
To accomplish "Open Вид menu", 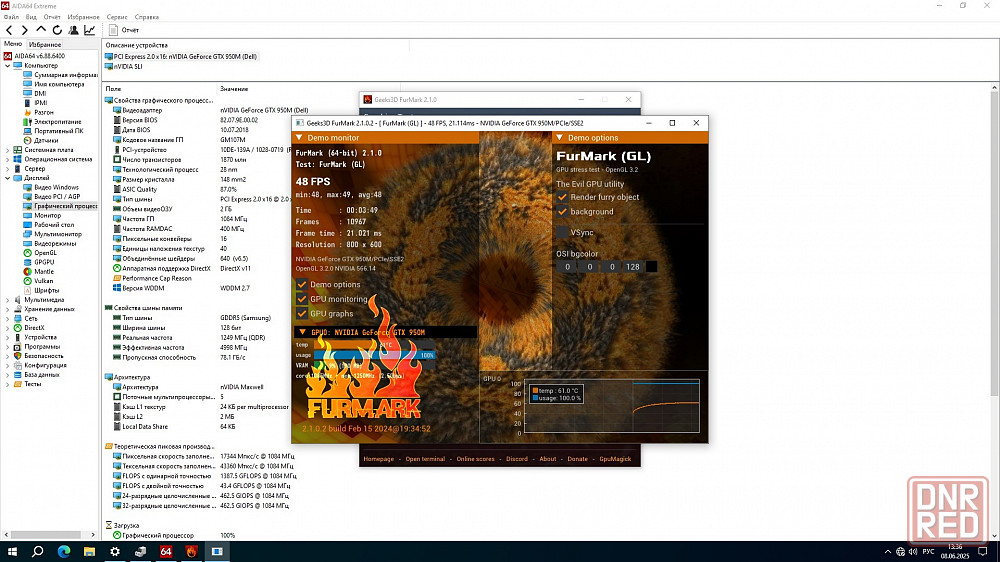I will click(31, 17).
